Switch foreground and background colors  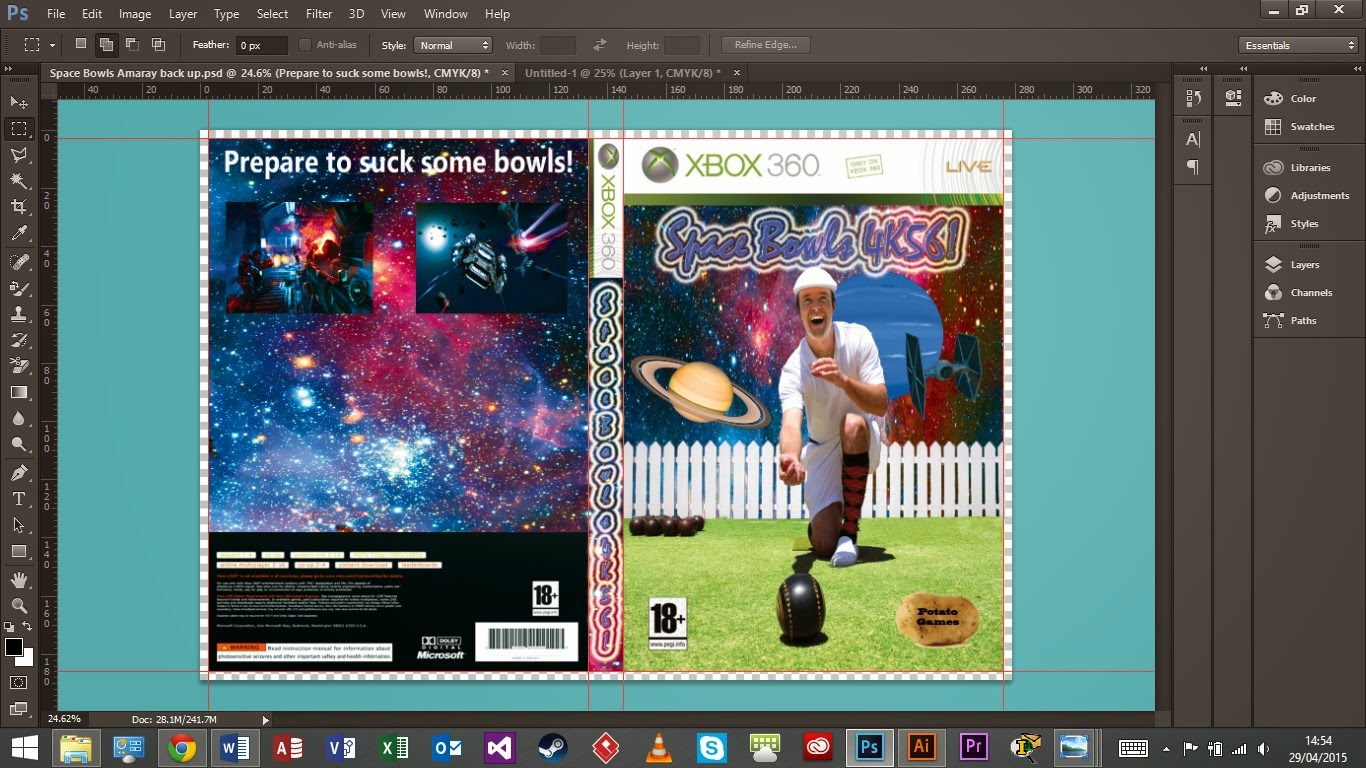[28, 627]
